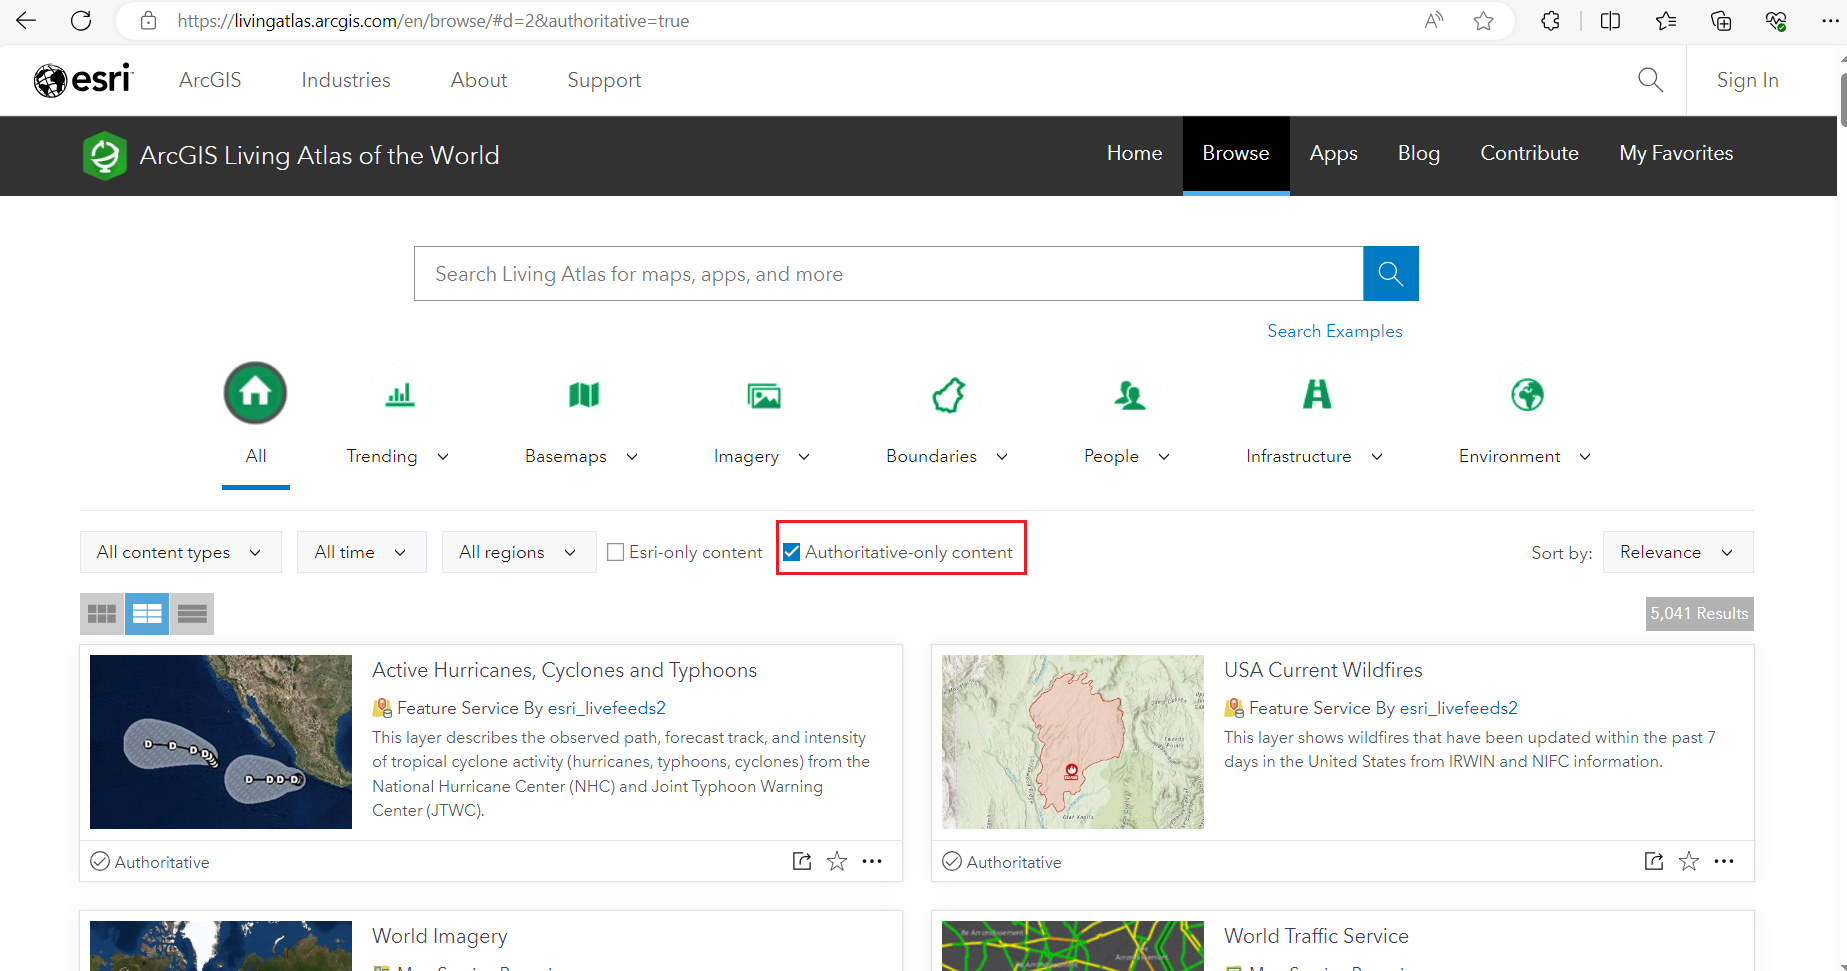Select the People category icon
Image resolution: width=1847 pixels, height=971 pixels.
tap(1130, 396)
